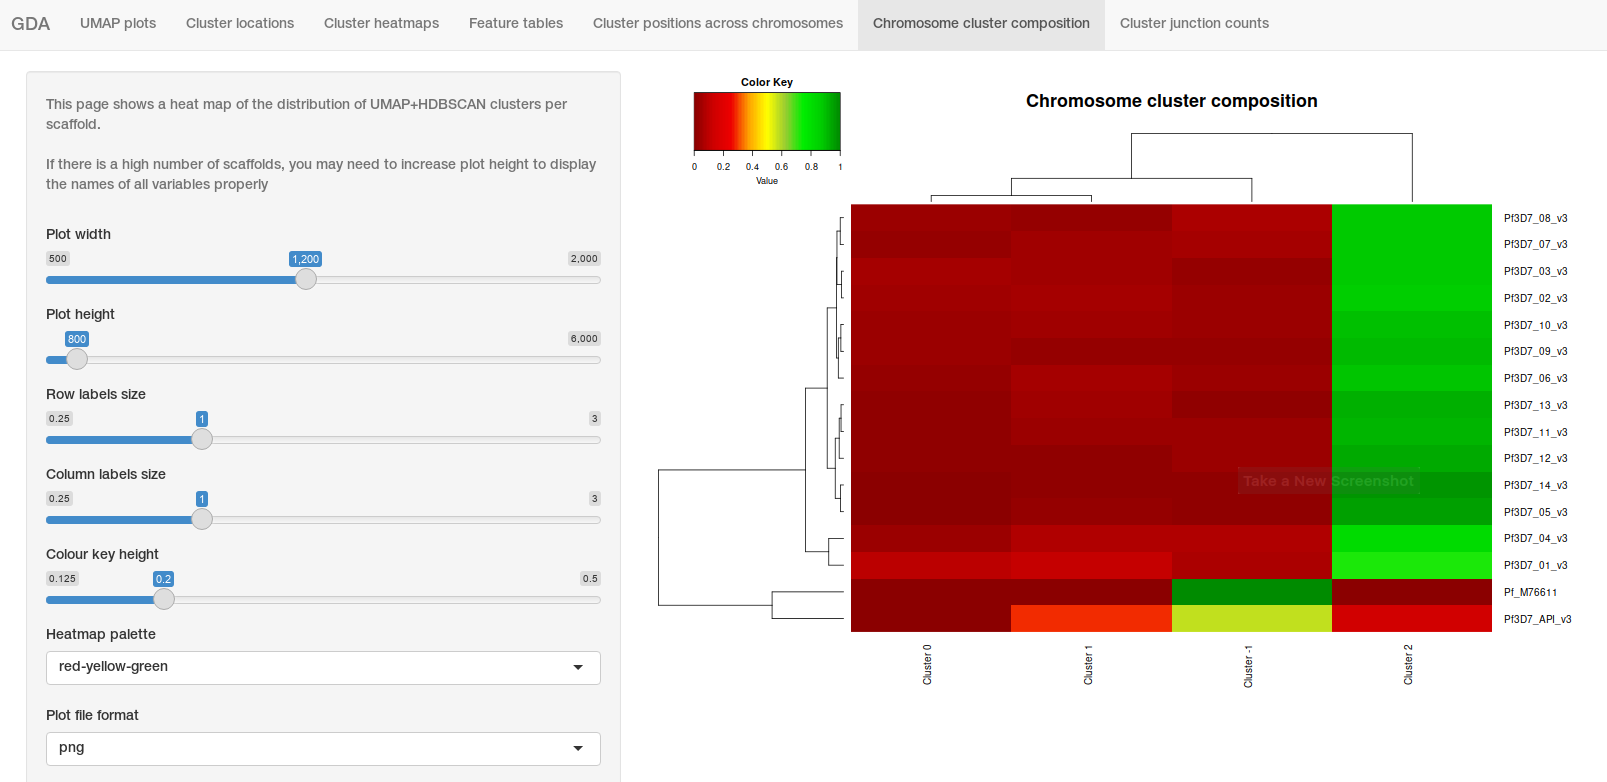Click the Pf3D7_13_v3 row label
The height and width of the screenshot is (782, 1607).
click(x=1535, y=405)
